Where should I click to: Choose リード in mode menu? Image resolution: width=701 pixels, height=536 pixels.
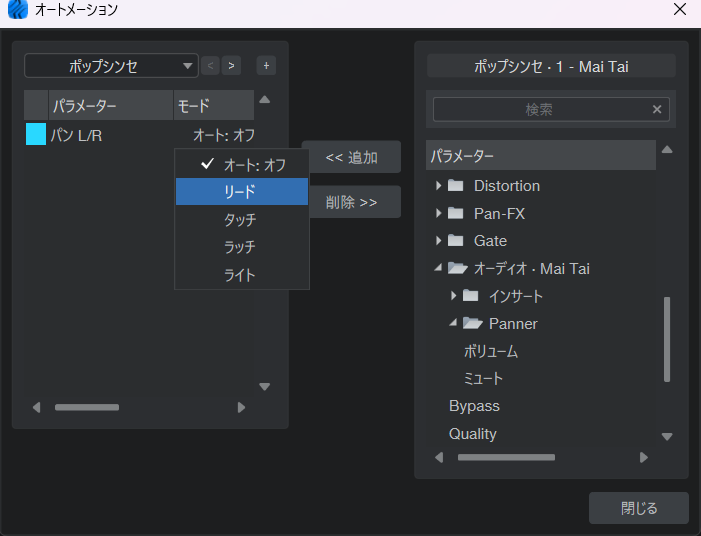point(242,192)
